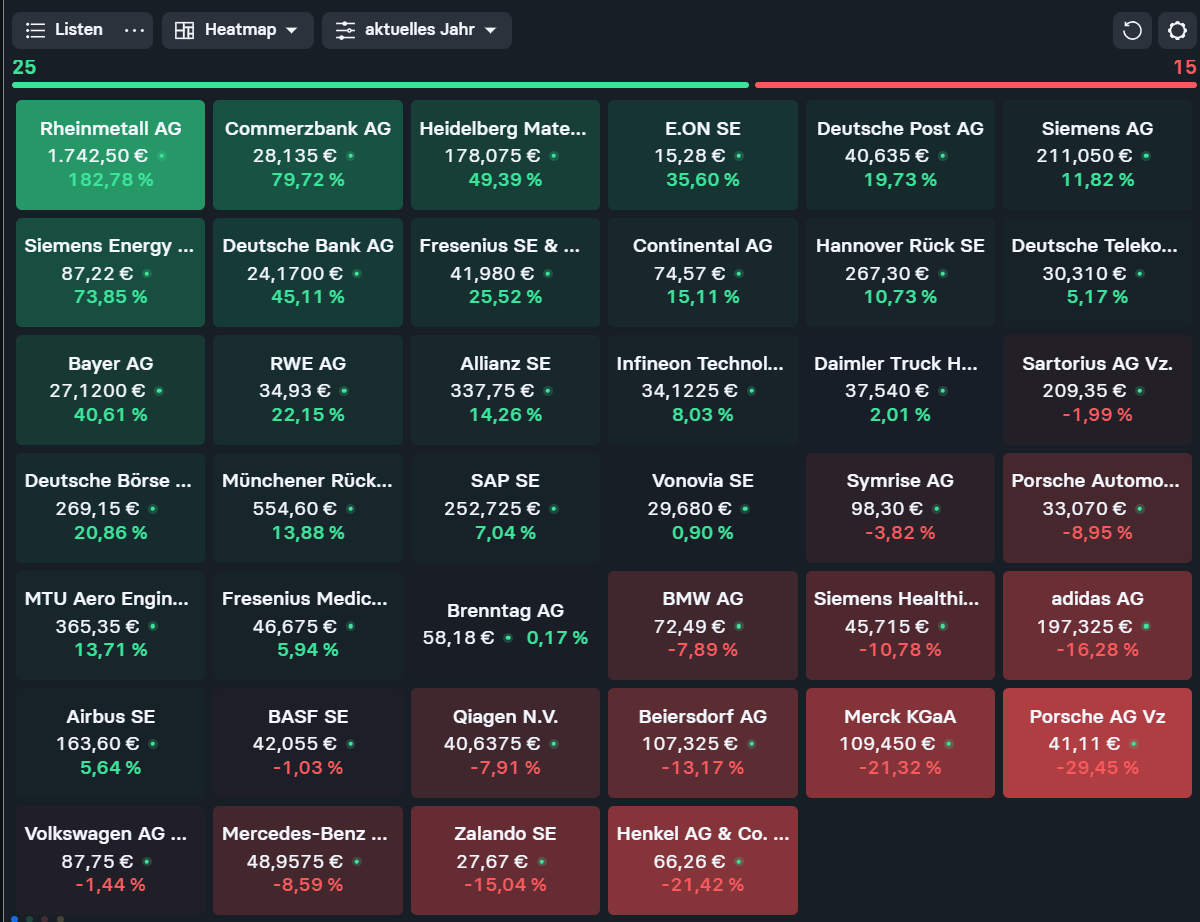Open settings via the gear icon
Image resolution: width=1200 pixels, height=922 pixels.
[1177, 30]
